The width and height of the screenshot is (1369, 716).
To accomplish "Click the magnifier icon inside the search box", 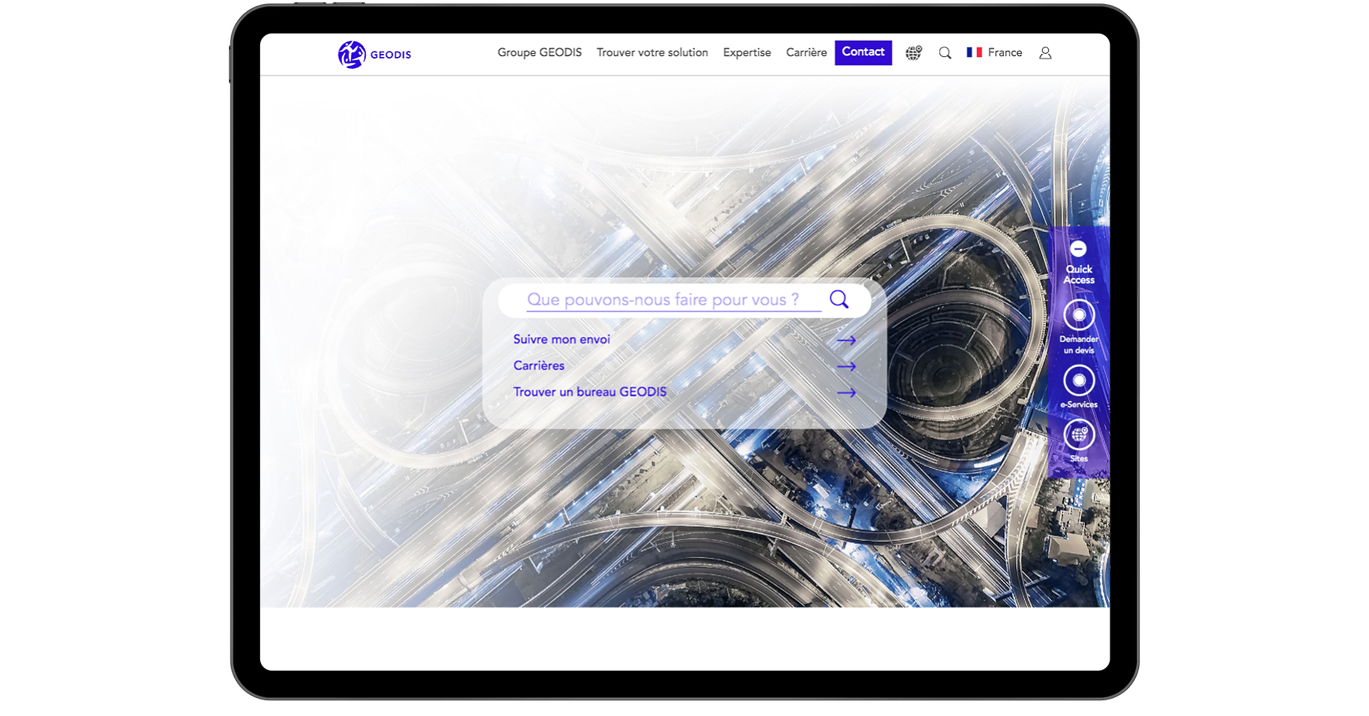I will coord(839,299).
